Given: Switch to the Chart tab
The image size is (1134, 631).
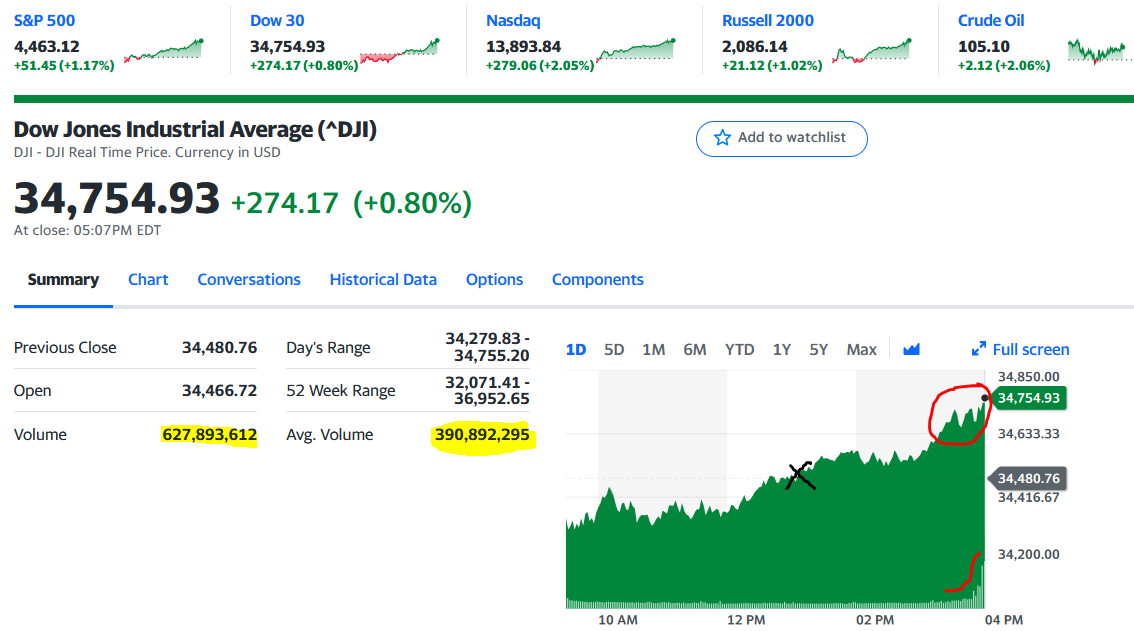Looking at the screenshot, I should click(x=148, y=280).
